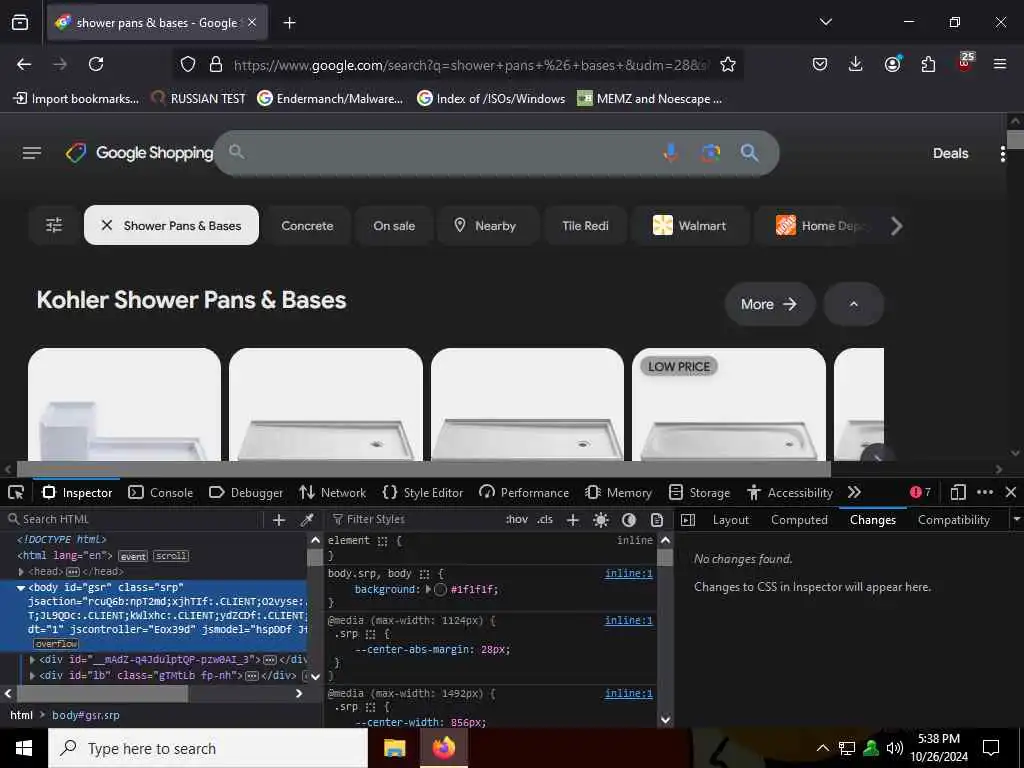Screen dimensions: 1024x768
Task: Expand the first div child node
Action: (x=33, y=660)
